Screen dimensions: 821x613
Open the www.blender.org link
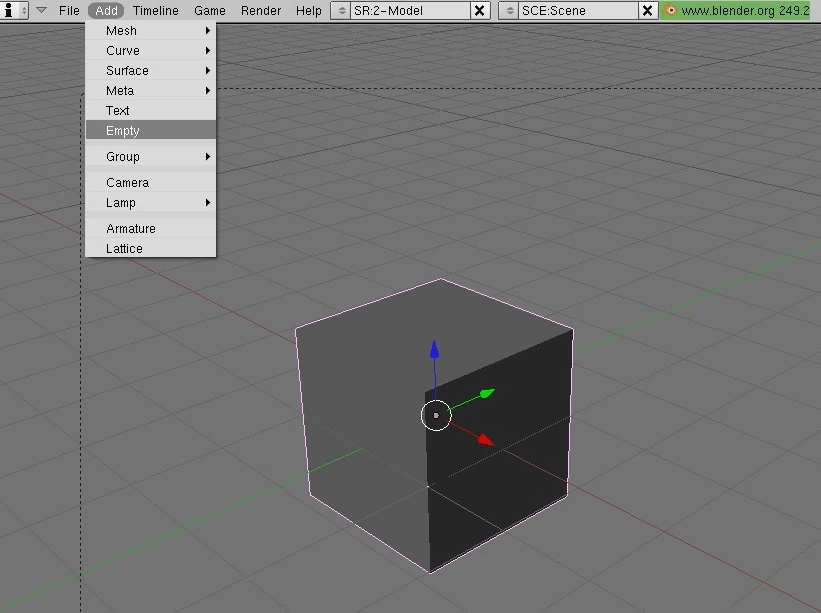coord(745,10)
